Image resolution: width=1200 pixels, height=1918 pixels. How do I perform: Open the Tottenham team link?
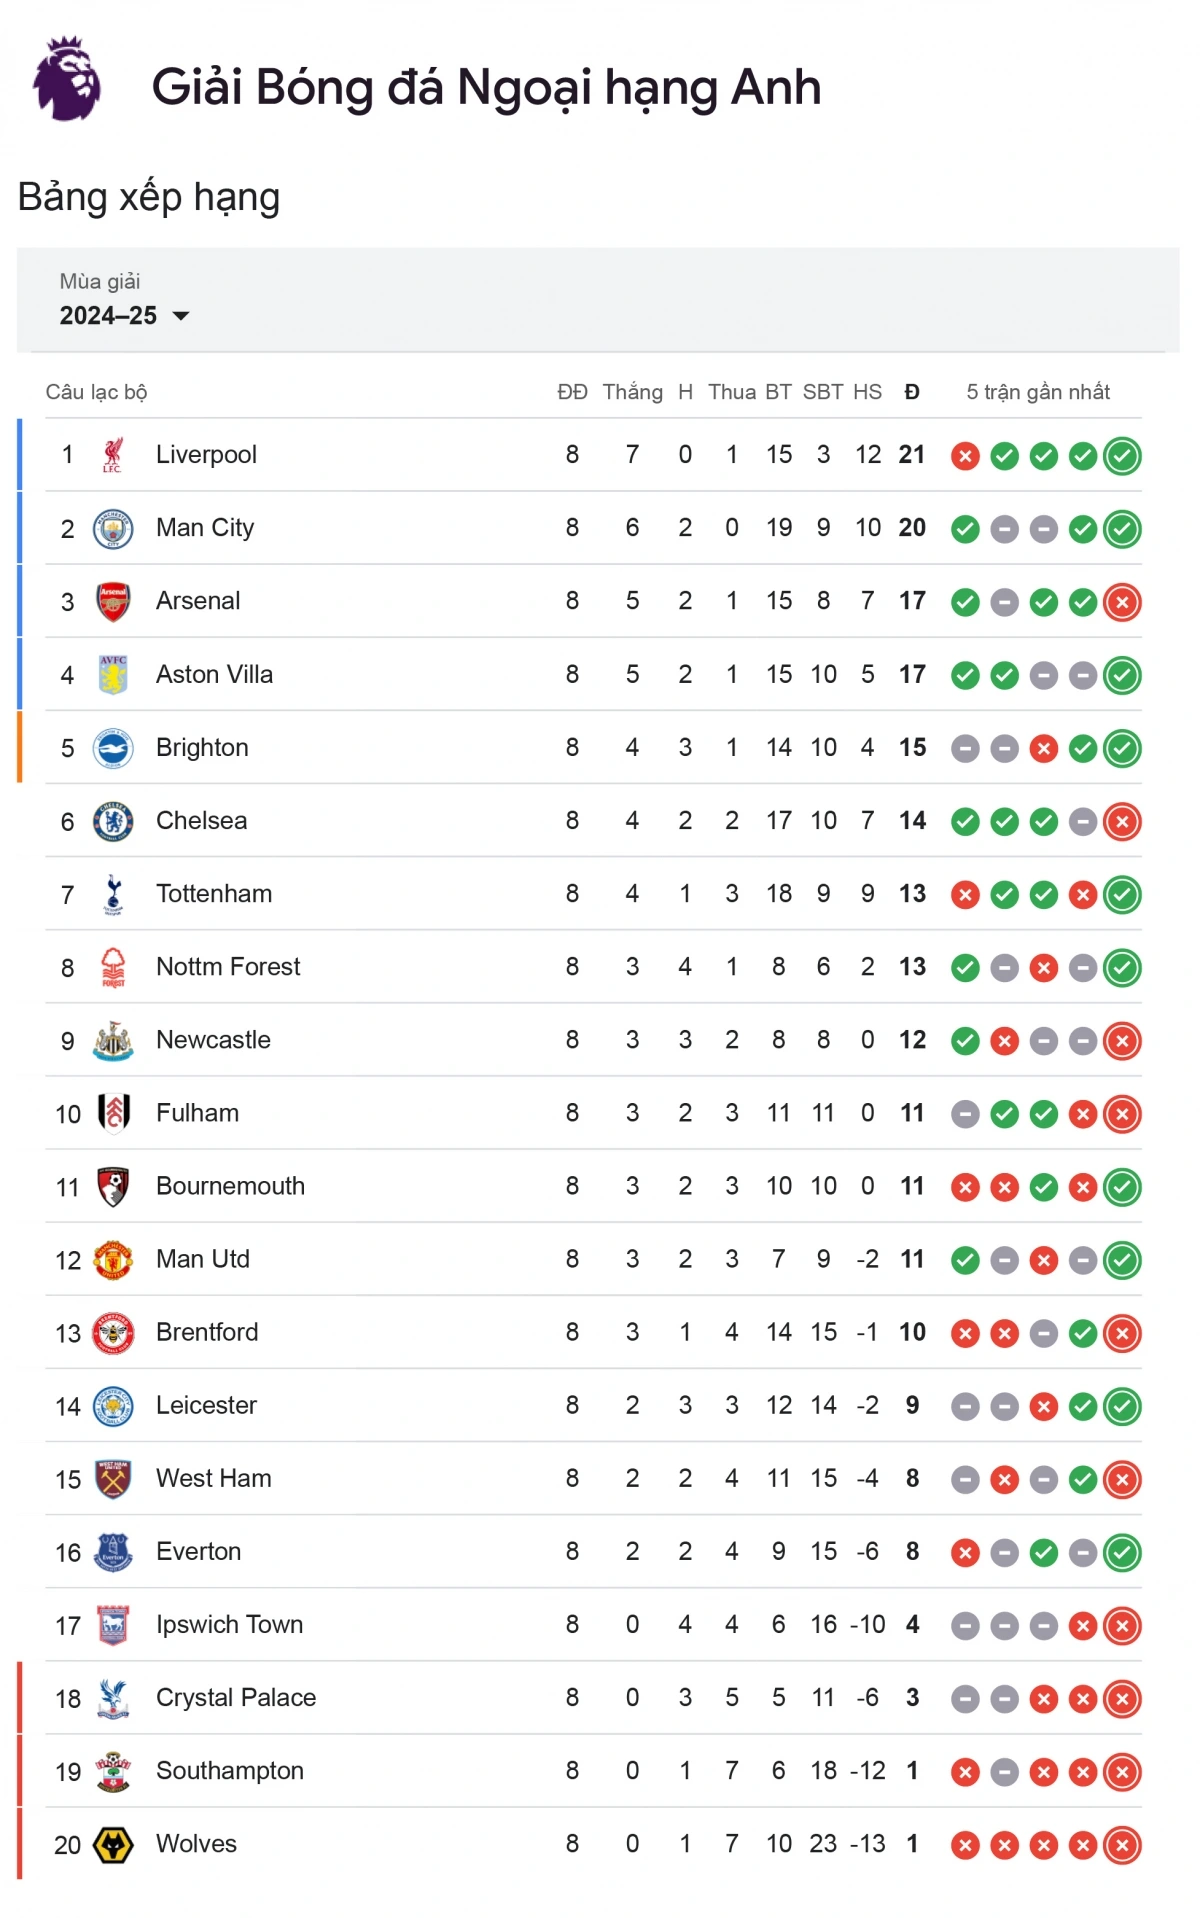[x=214, y=894]
